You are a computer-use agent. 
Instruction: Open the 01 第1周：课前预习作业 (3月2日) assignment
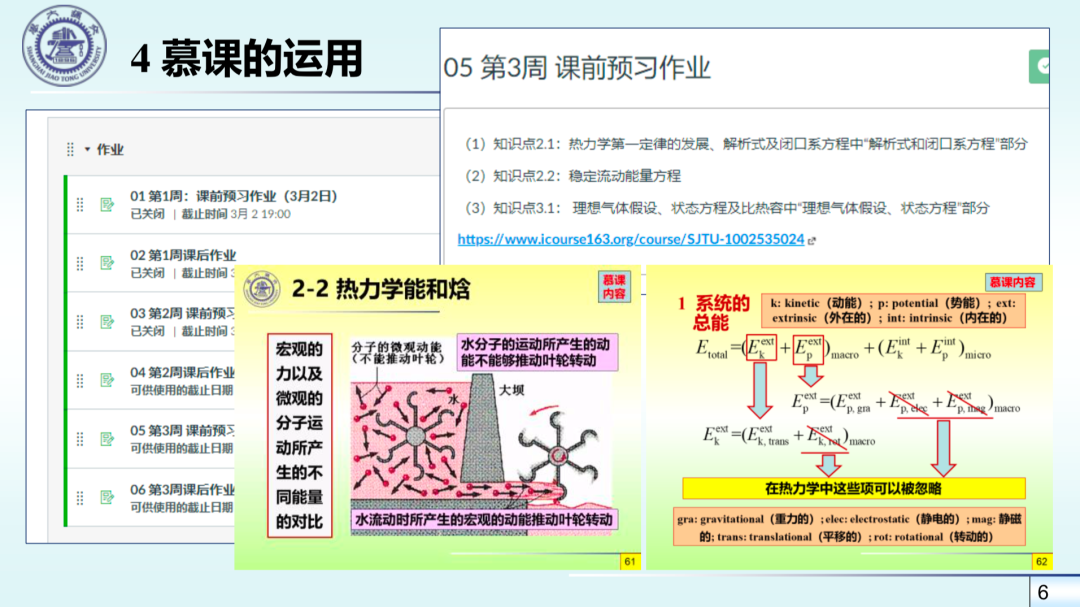click(x=233, y=196)
